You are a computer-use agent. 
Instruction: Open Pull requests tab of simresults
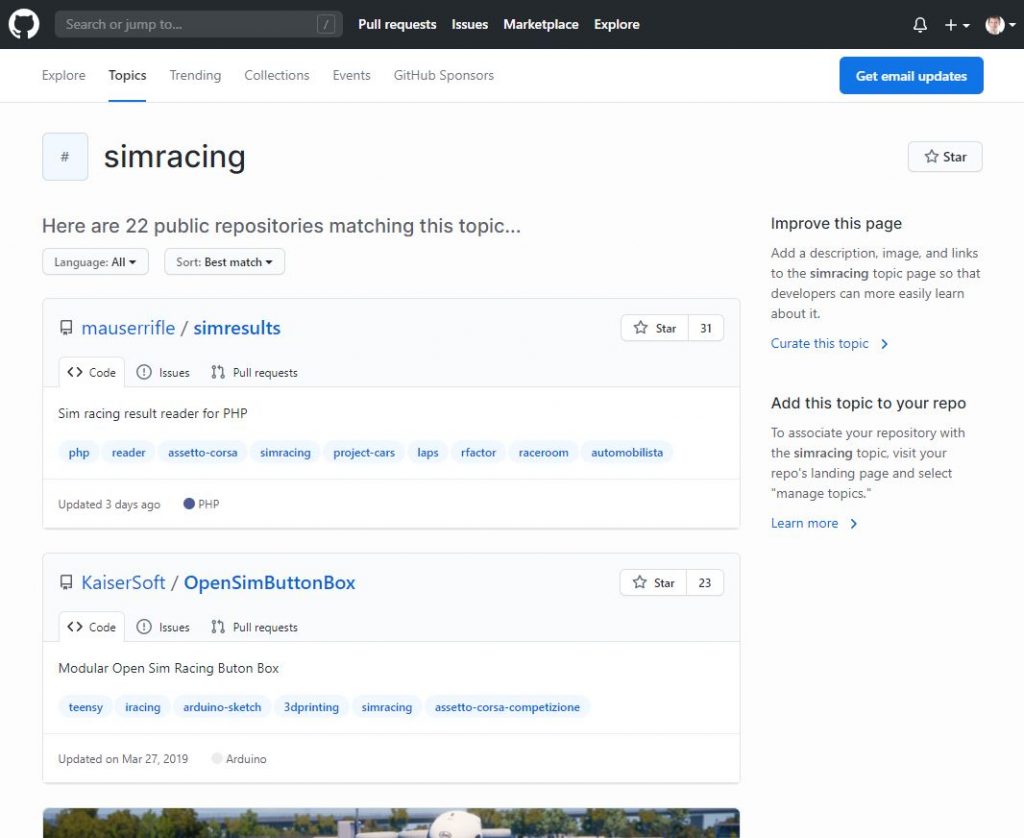tap(254, 372)
